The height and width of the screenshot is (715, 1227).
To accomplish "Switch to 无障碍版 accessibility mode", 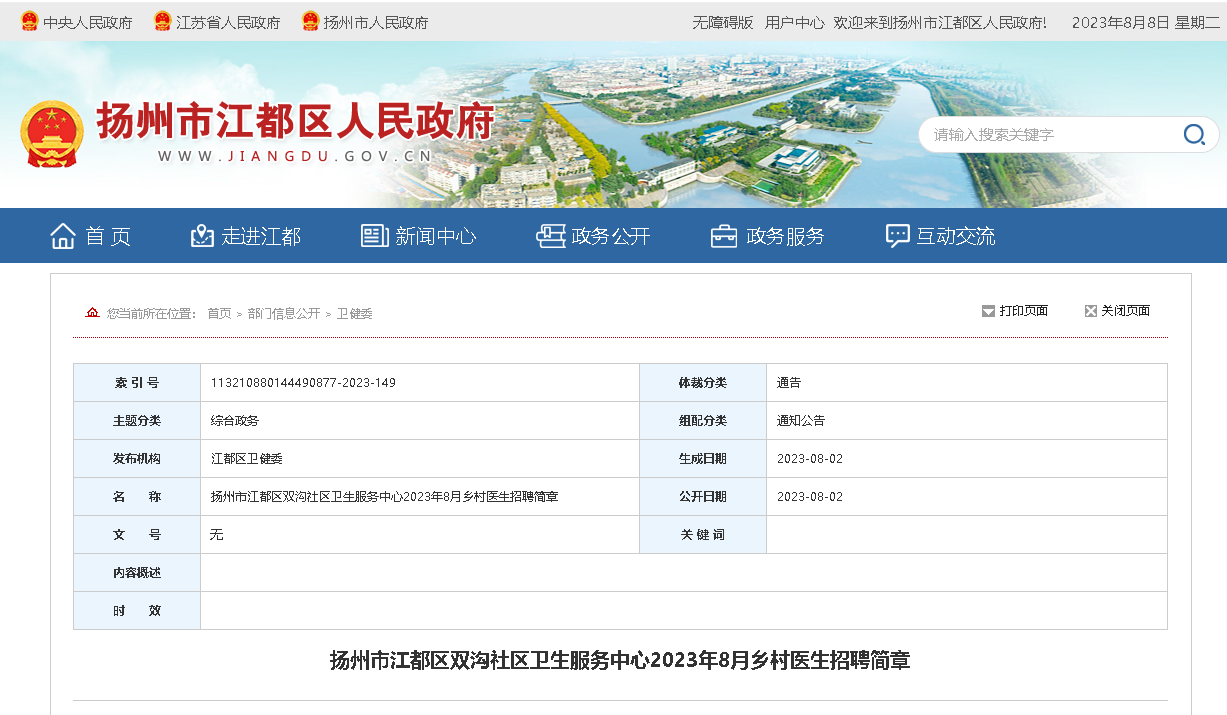I will point(722,22).
